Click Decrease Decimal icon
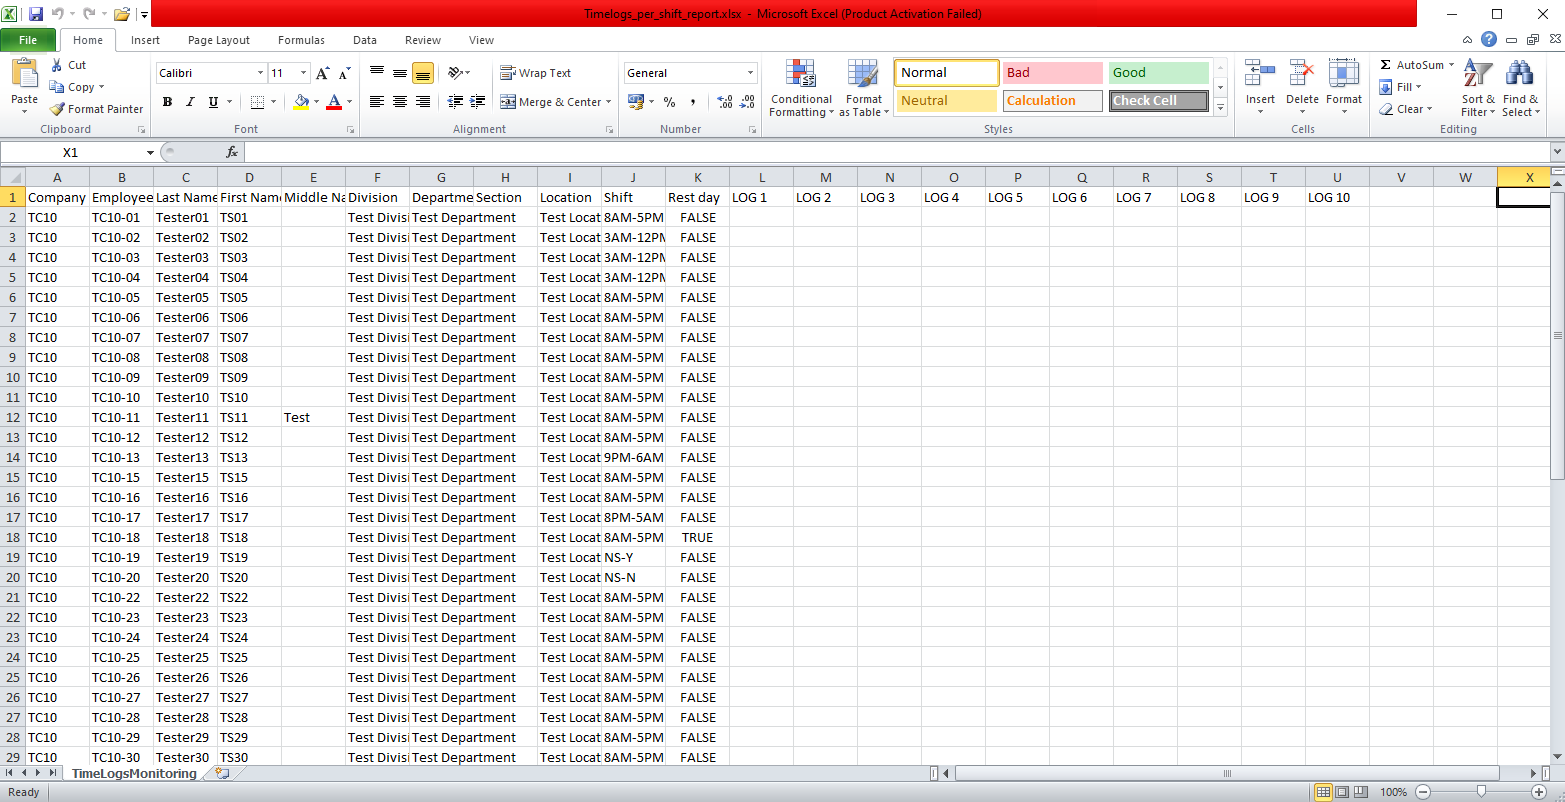Screen dimensions: 1565x802 [747, 102]
